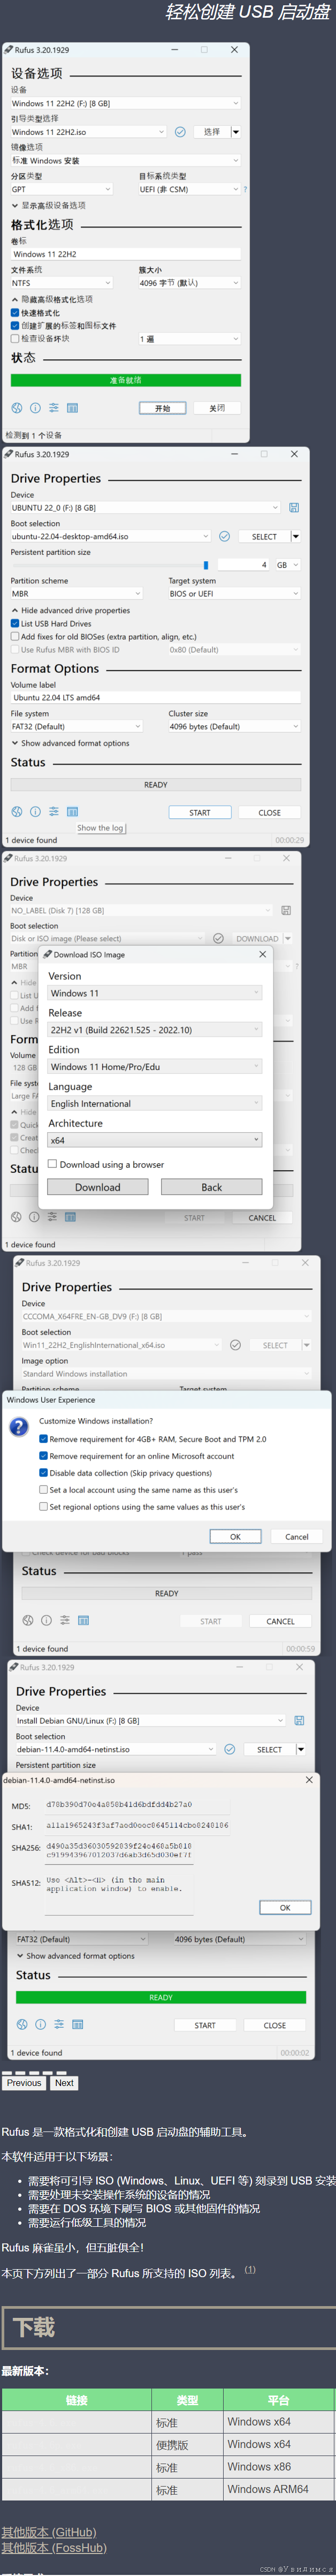The image size is (336, 2576).
Task: Click the checksum icon beside Win11_22H2_EnglishInternational_x64.iso
Action: tap(235, 1345)
